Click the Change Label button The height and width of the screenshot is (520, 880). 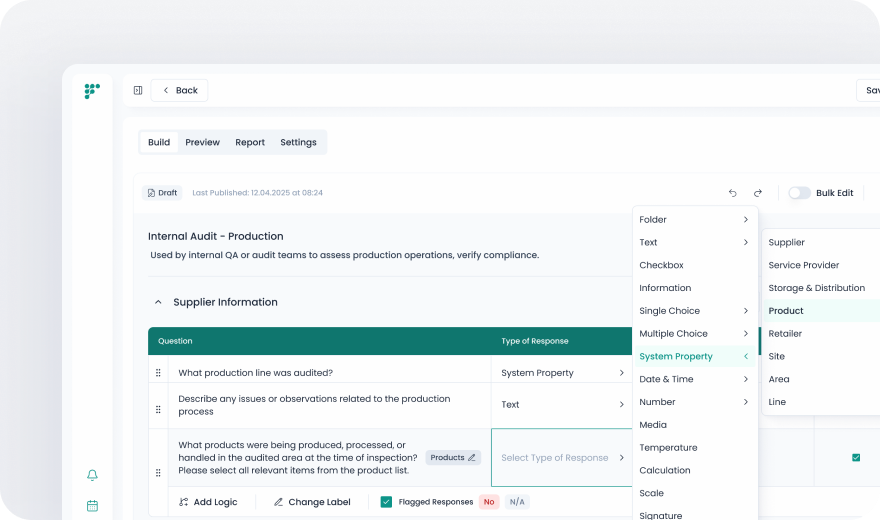tap(312, 502)
